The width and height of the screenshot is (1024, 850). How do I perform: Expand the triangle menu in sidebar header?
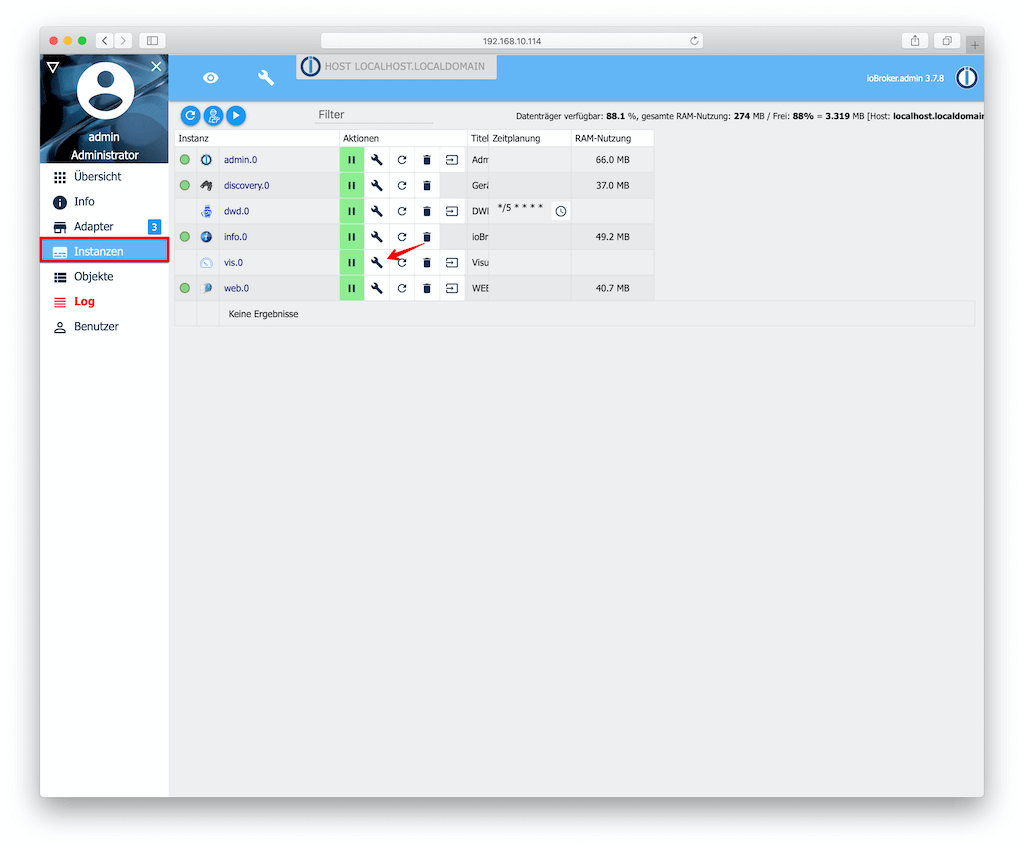[54, 67]
